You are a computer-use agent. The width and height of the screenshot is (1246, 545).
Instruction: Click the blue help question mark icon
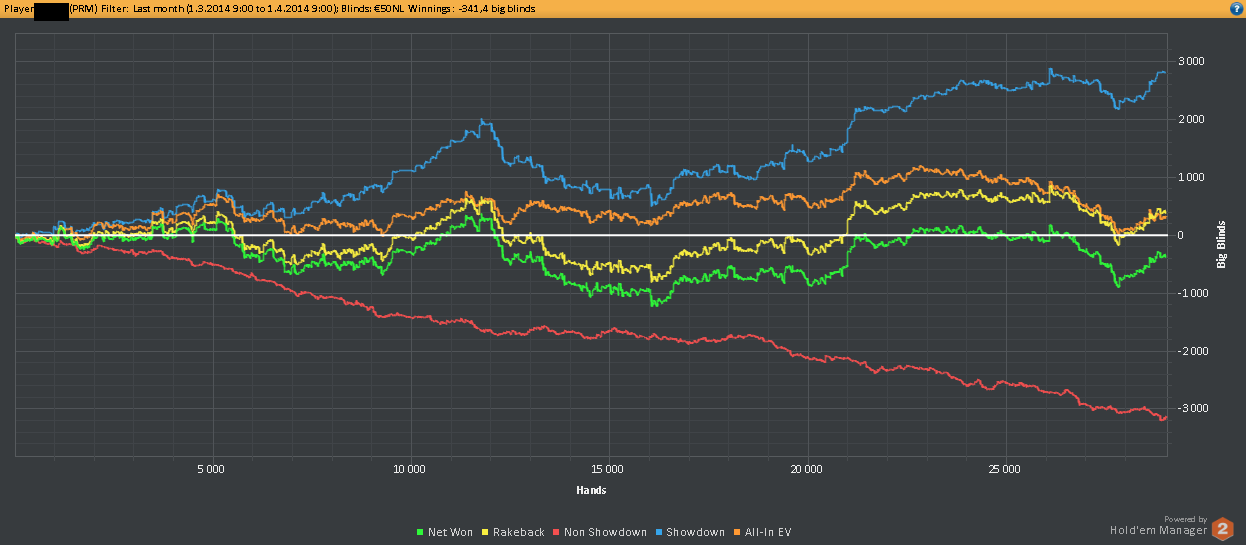(1236, 8)
